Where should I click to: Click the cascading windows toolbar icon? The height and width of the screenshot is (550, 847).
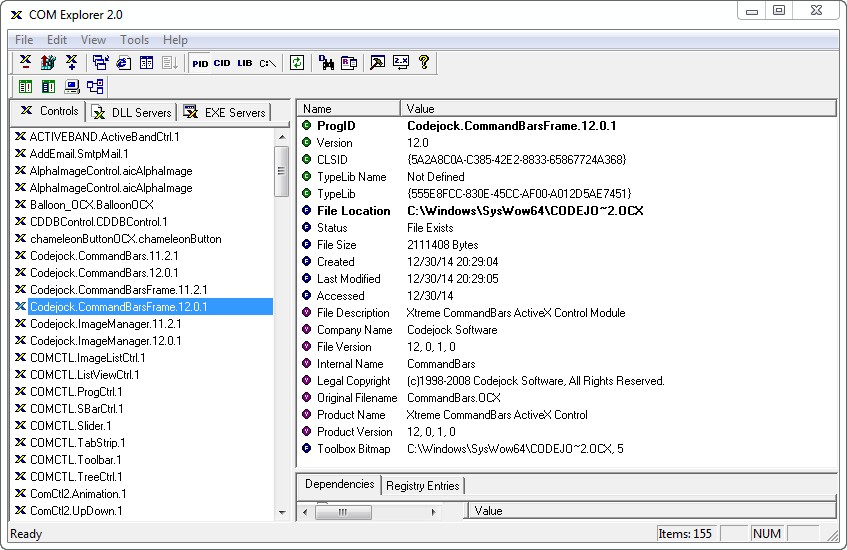(100, 63)
